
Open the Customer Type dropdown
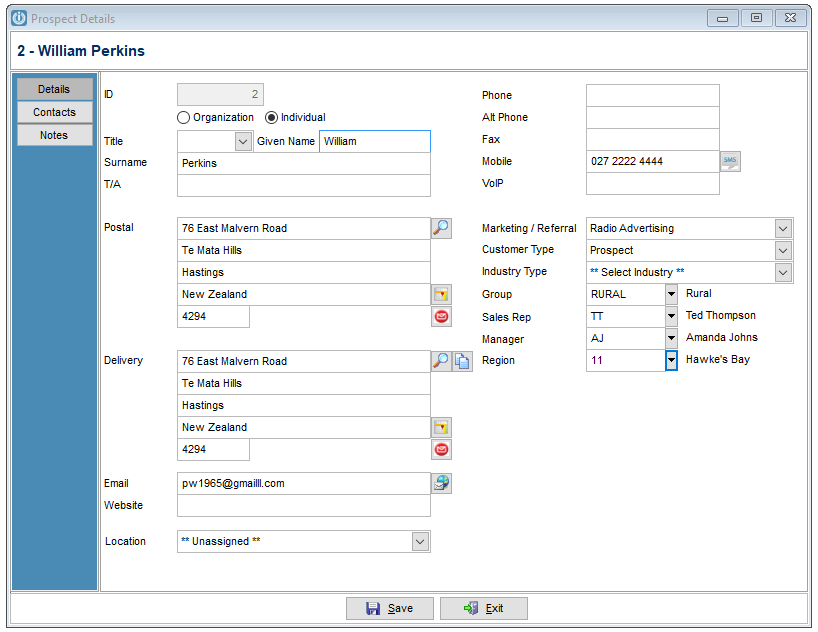[783, 251]
